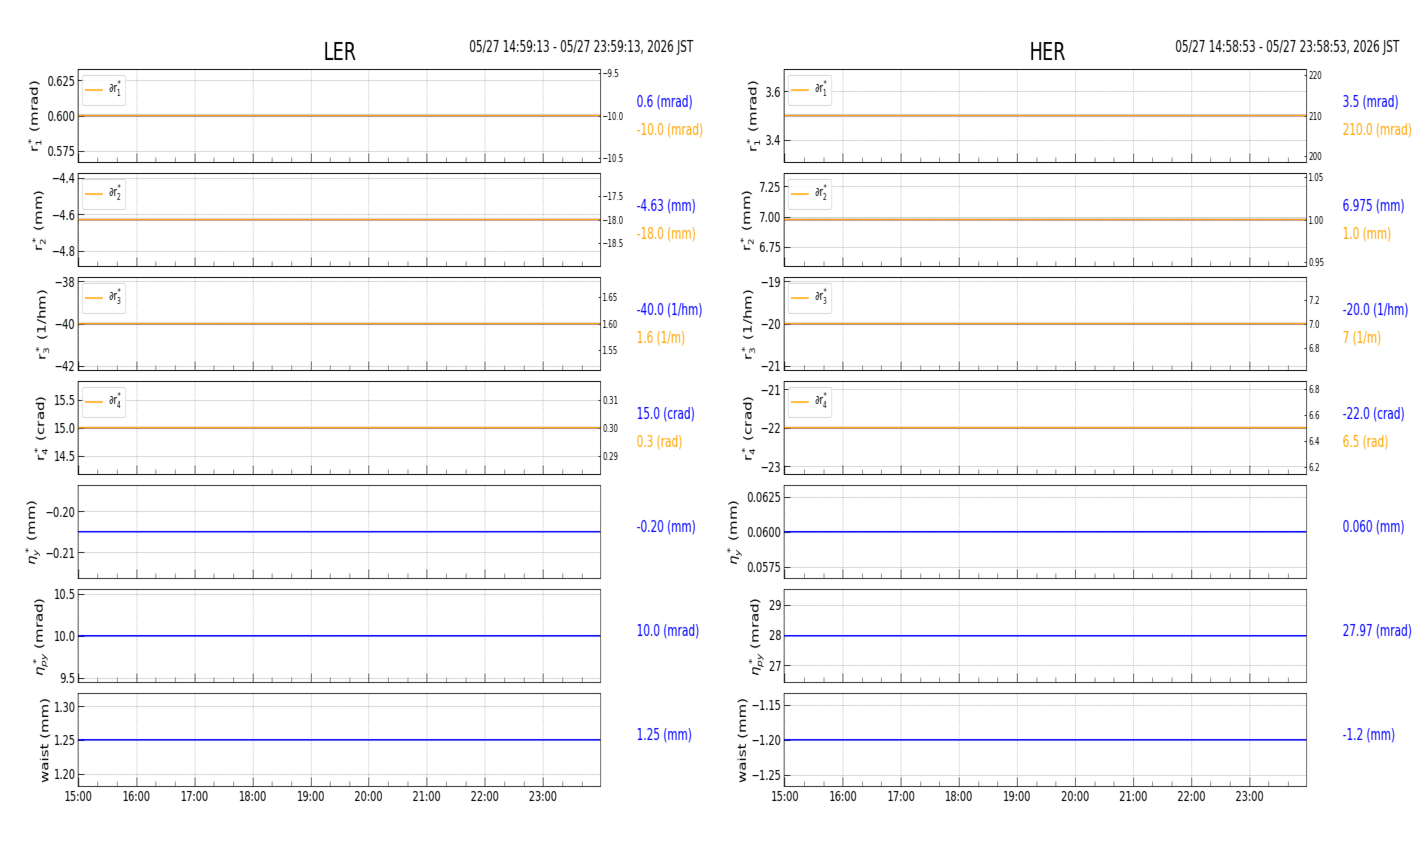Click the 3.5 (mrad) value in HER

point(1370,102)
